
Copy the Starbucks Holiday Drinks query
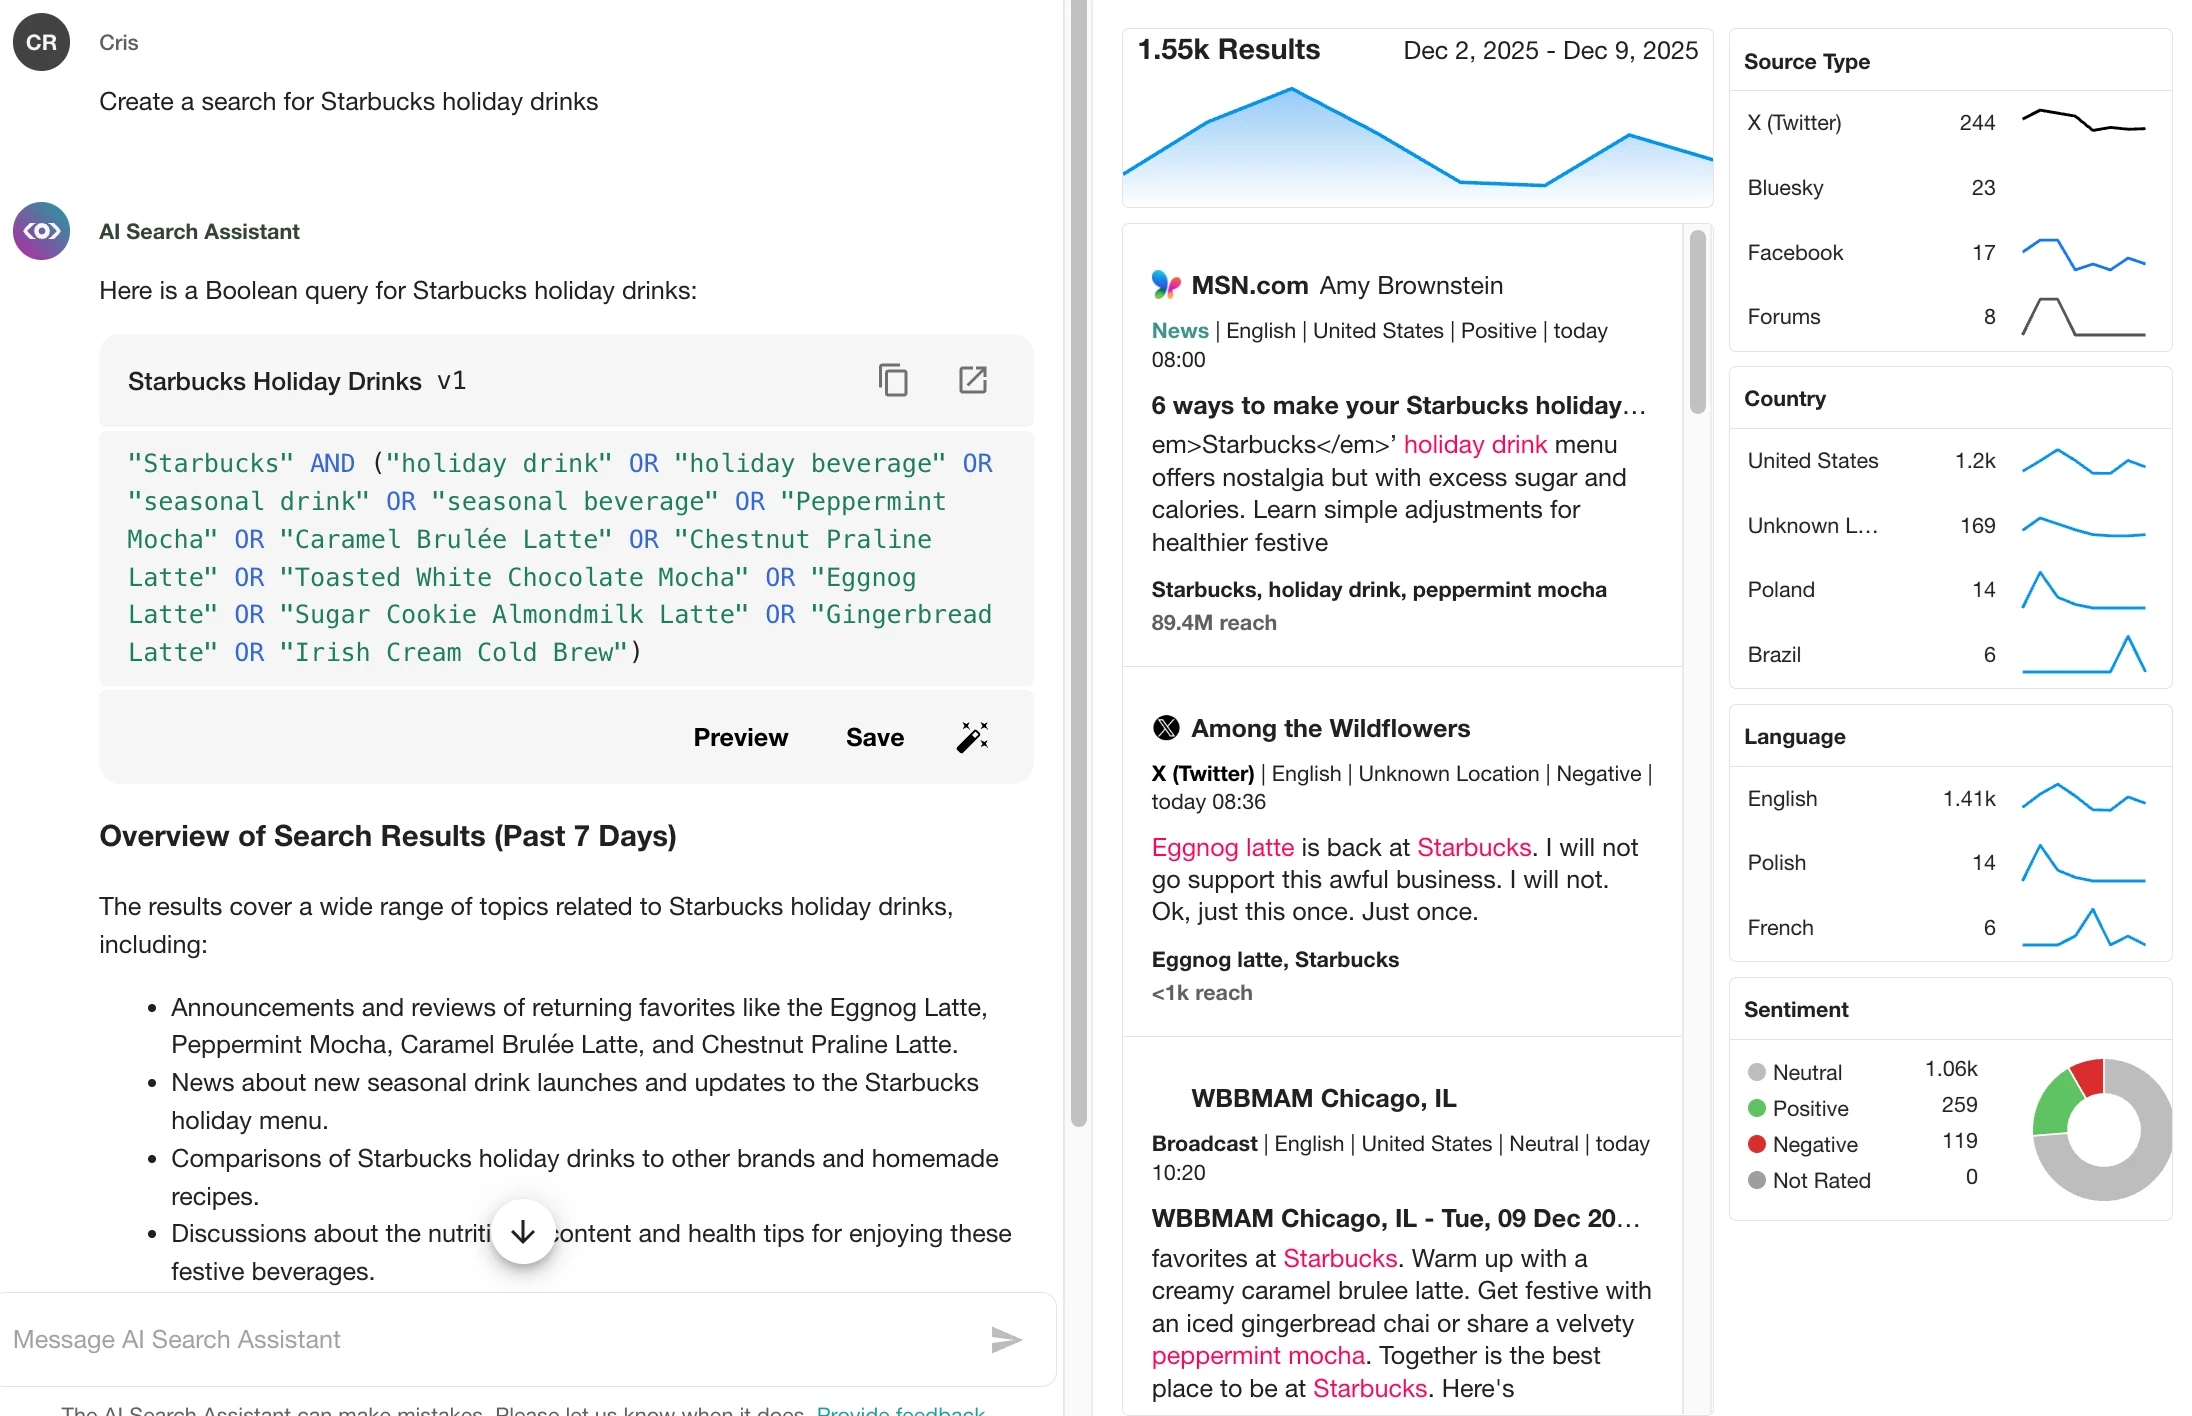click(892, 381)
